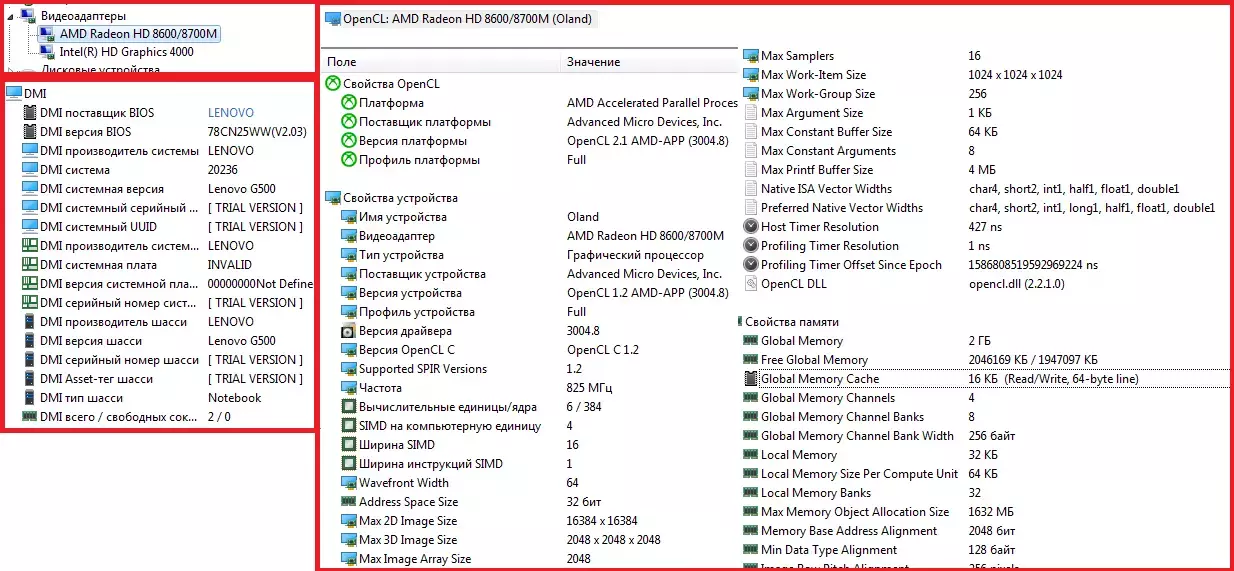Click the icon beside DMI система

29,170
